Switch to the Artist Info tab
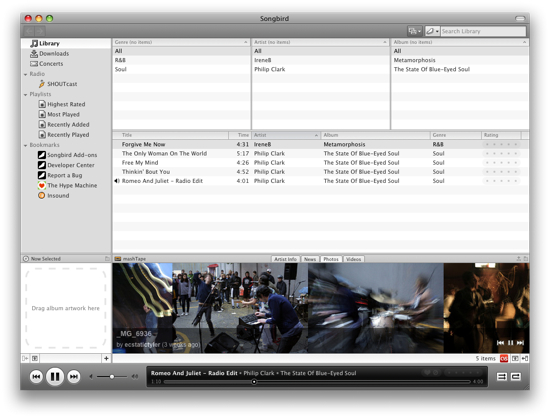 point(285,259)
